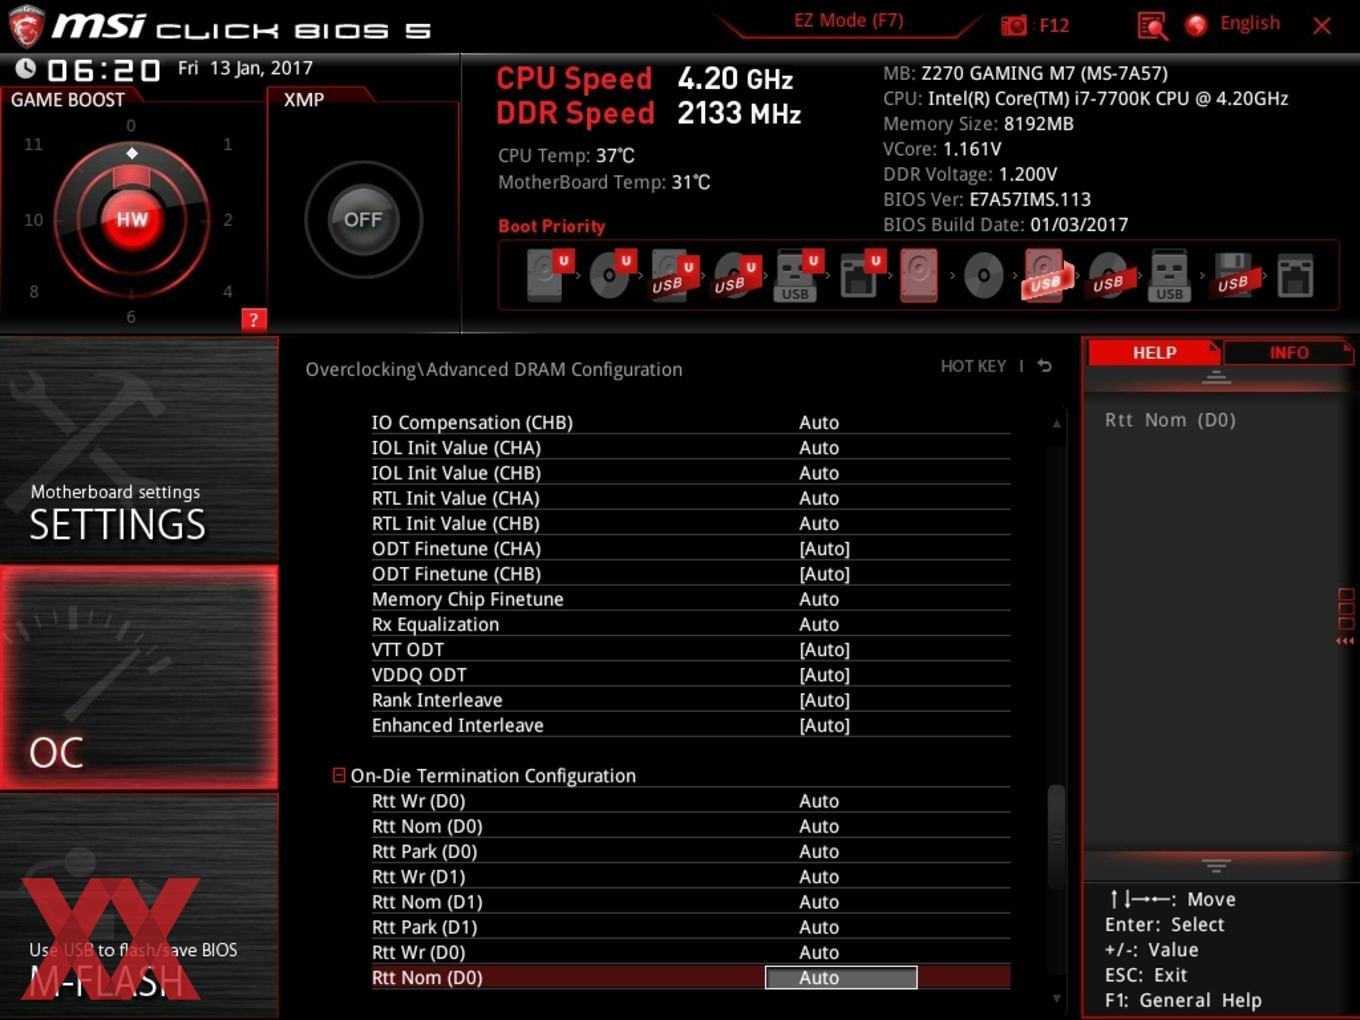Select the Rtt Nom (D1) row
The height and width of the screenshot is (1020, 1360).
click(690, 901)
